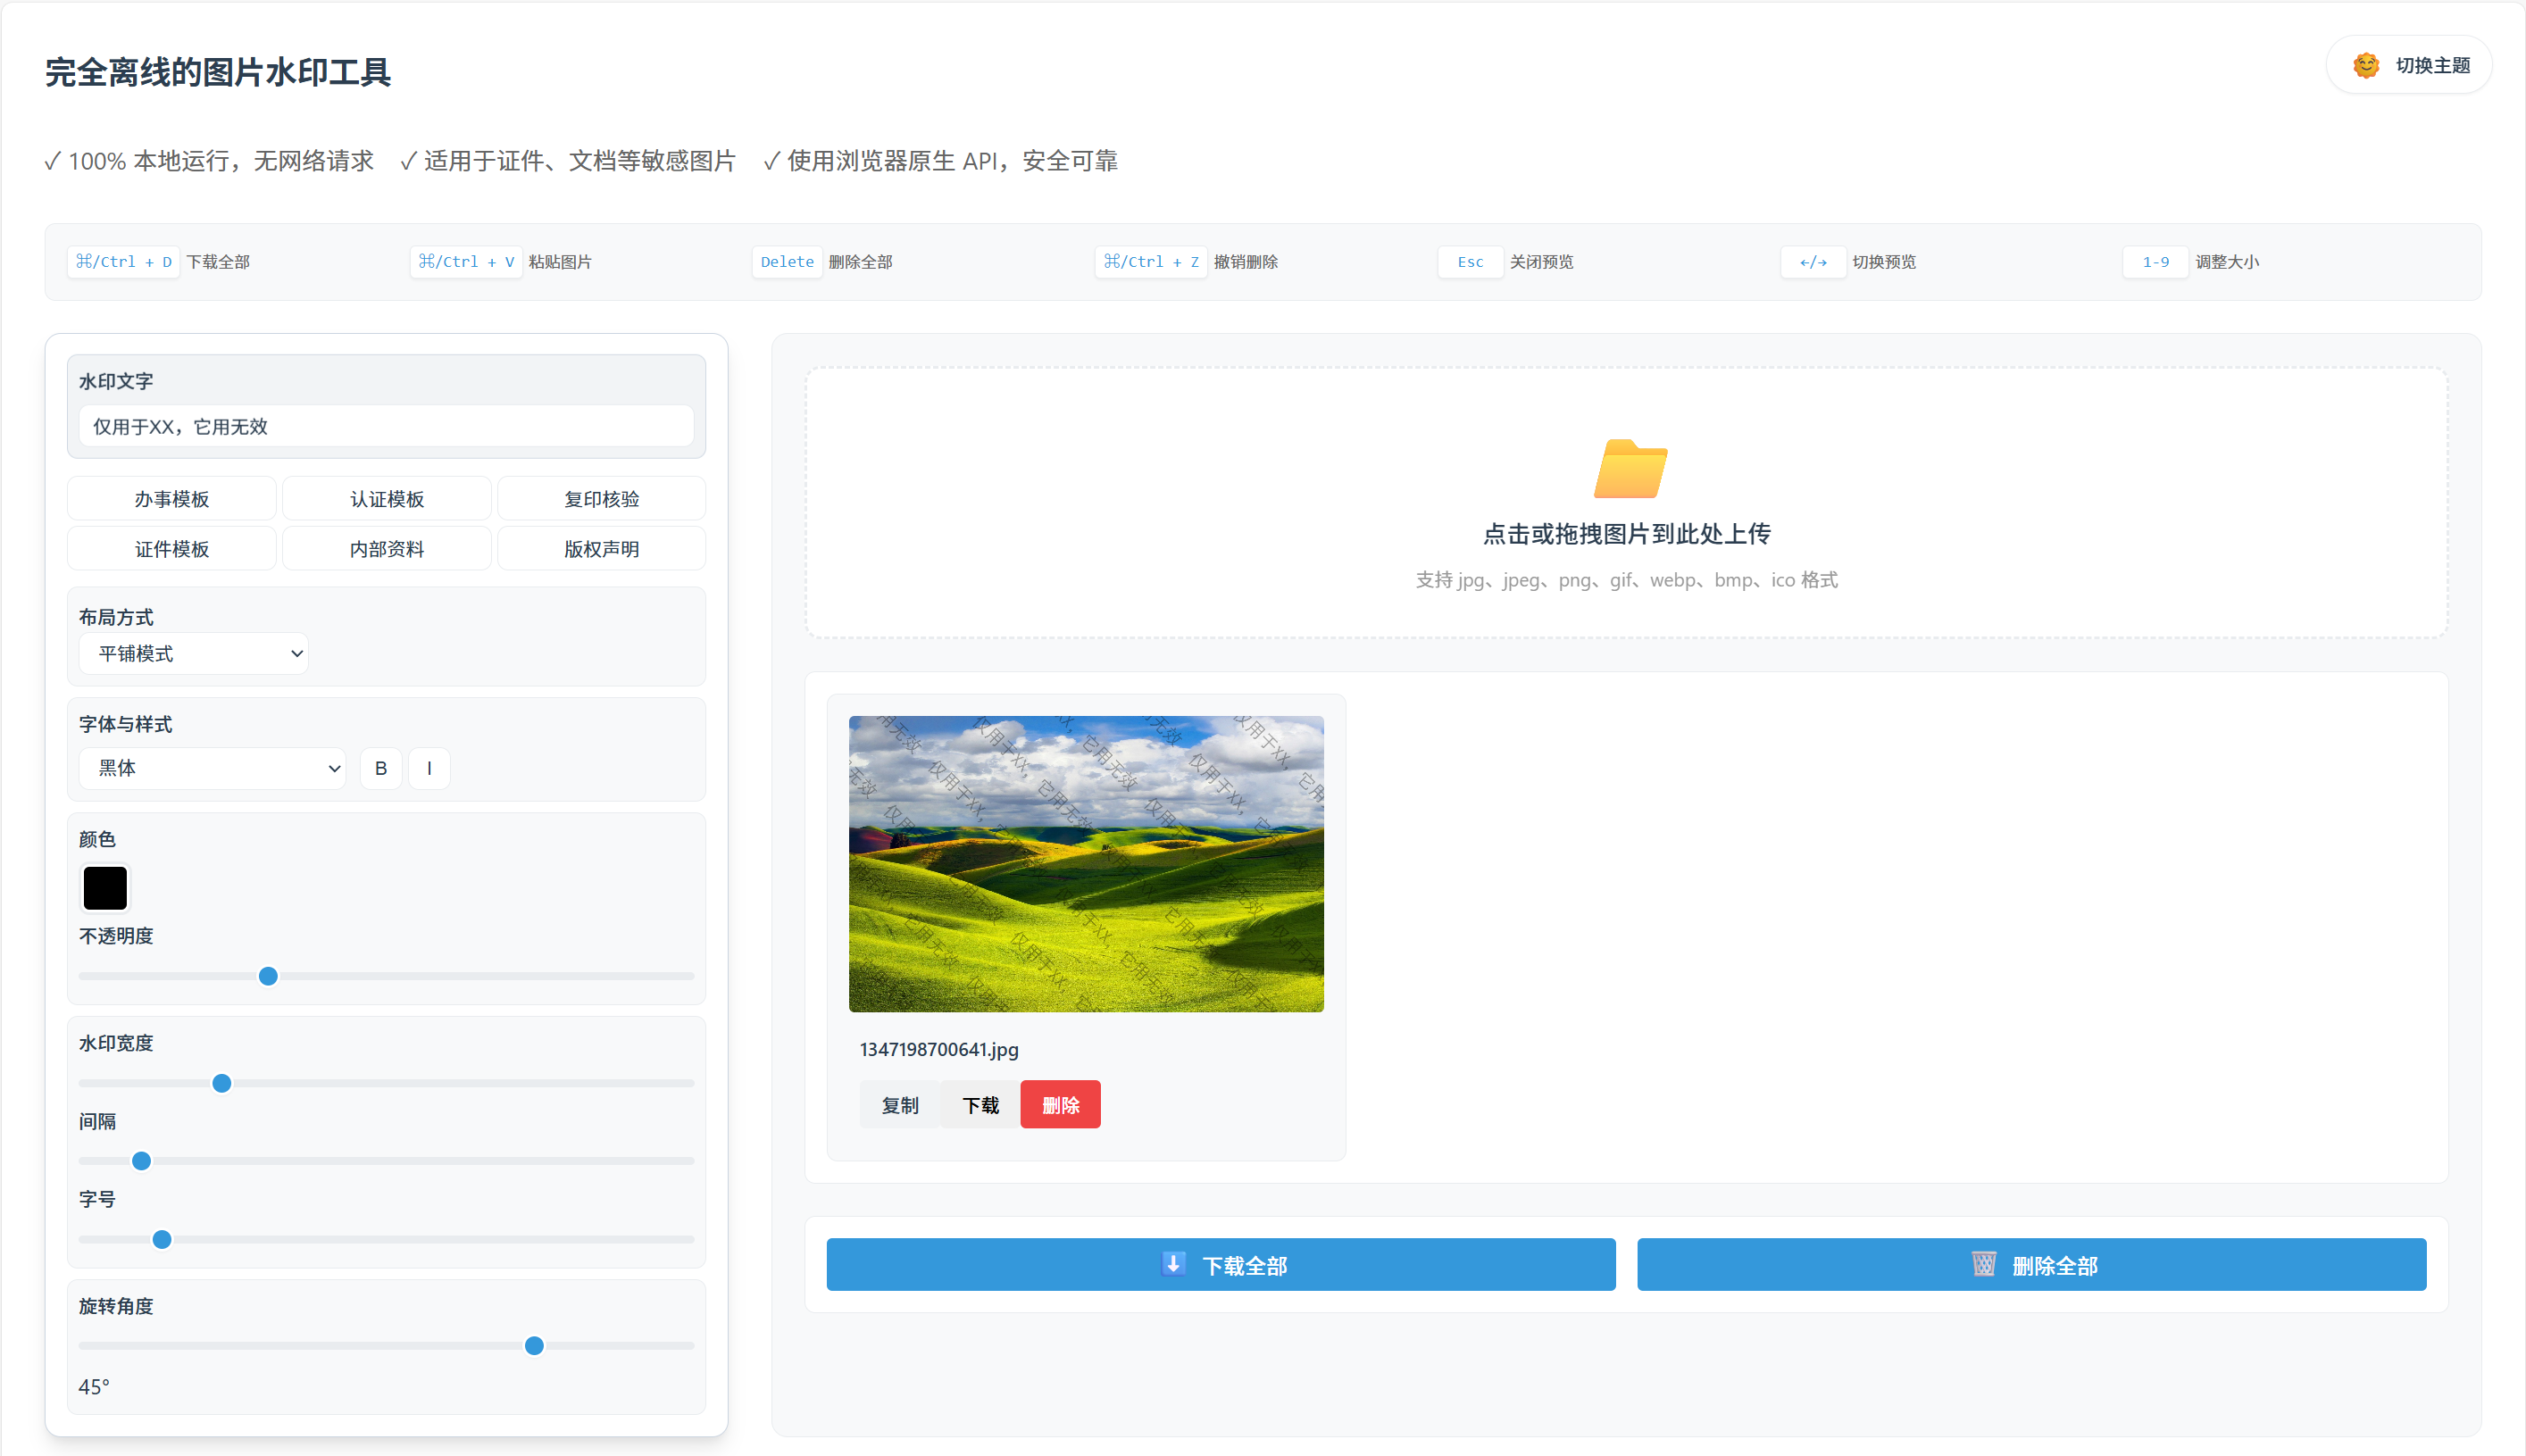Toggle bold style with the B button
Viewport: 2526px width, 1456px height.
(x=381, y=768)
